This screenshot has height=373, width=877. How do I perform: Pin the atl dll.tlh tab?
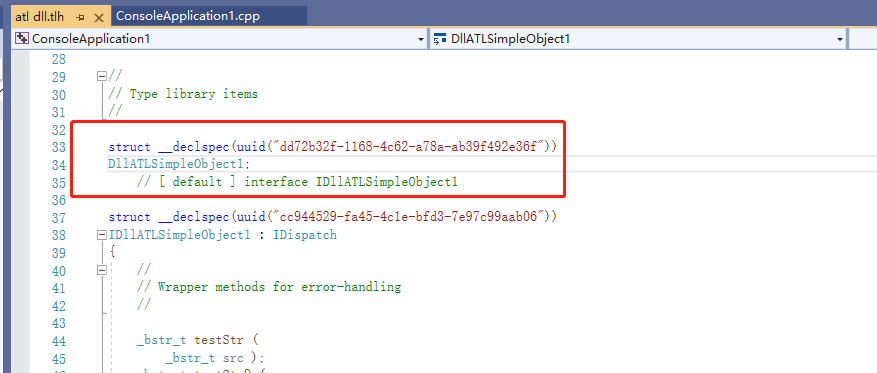click(x=80, y=17)
